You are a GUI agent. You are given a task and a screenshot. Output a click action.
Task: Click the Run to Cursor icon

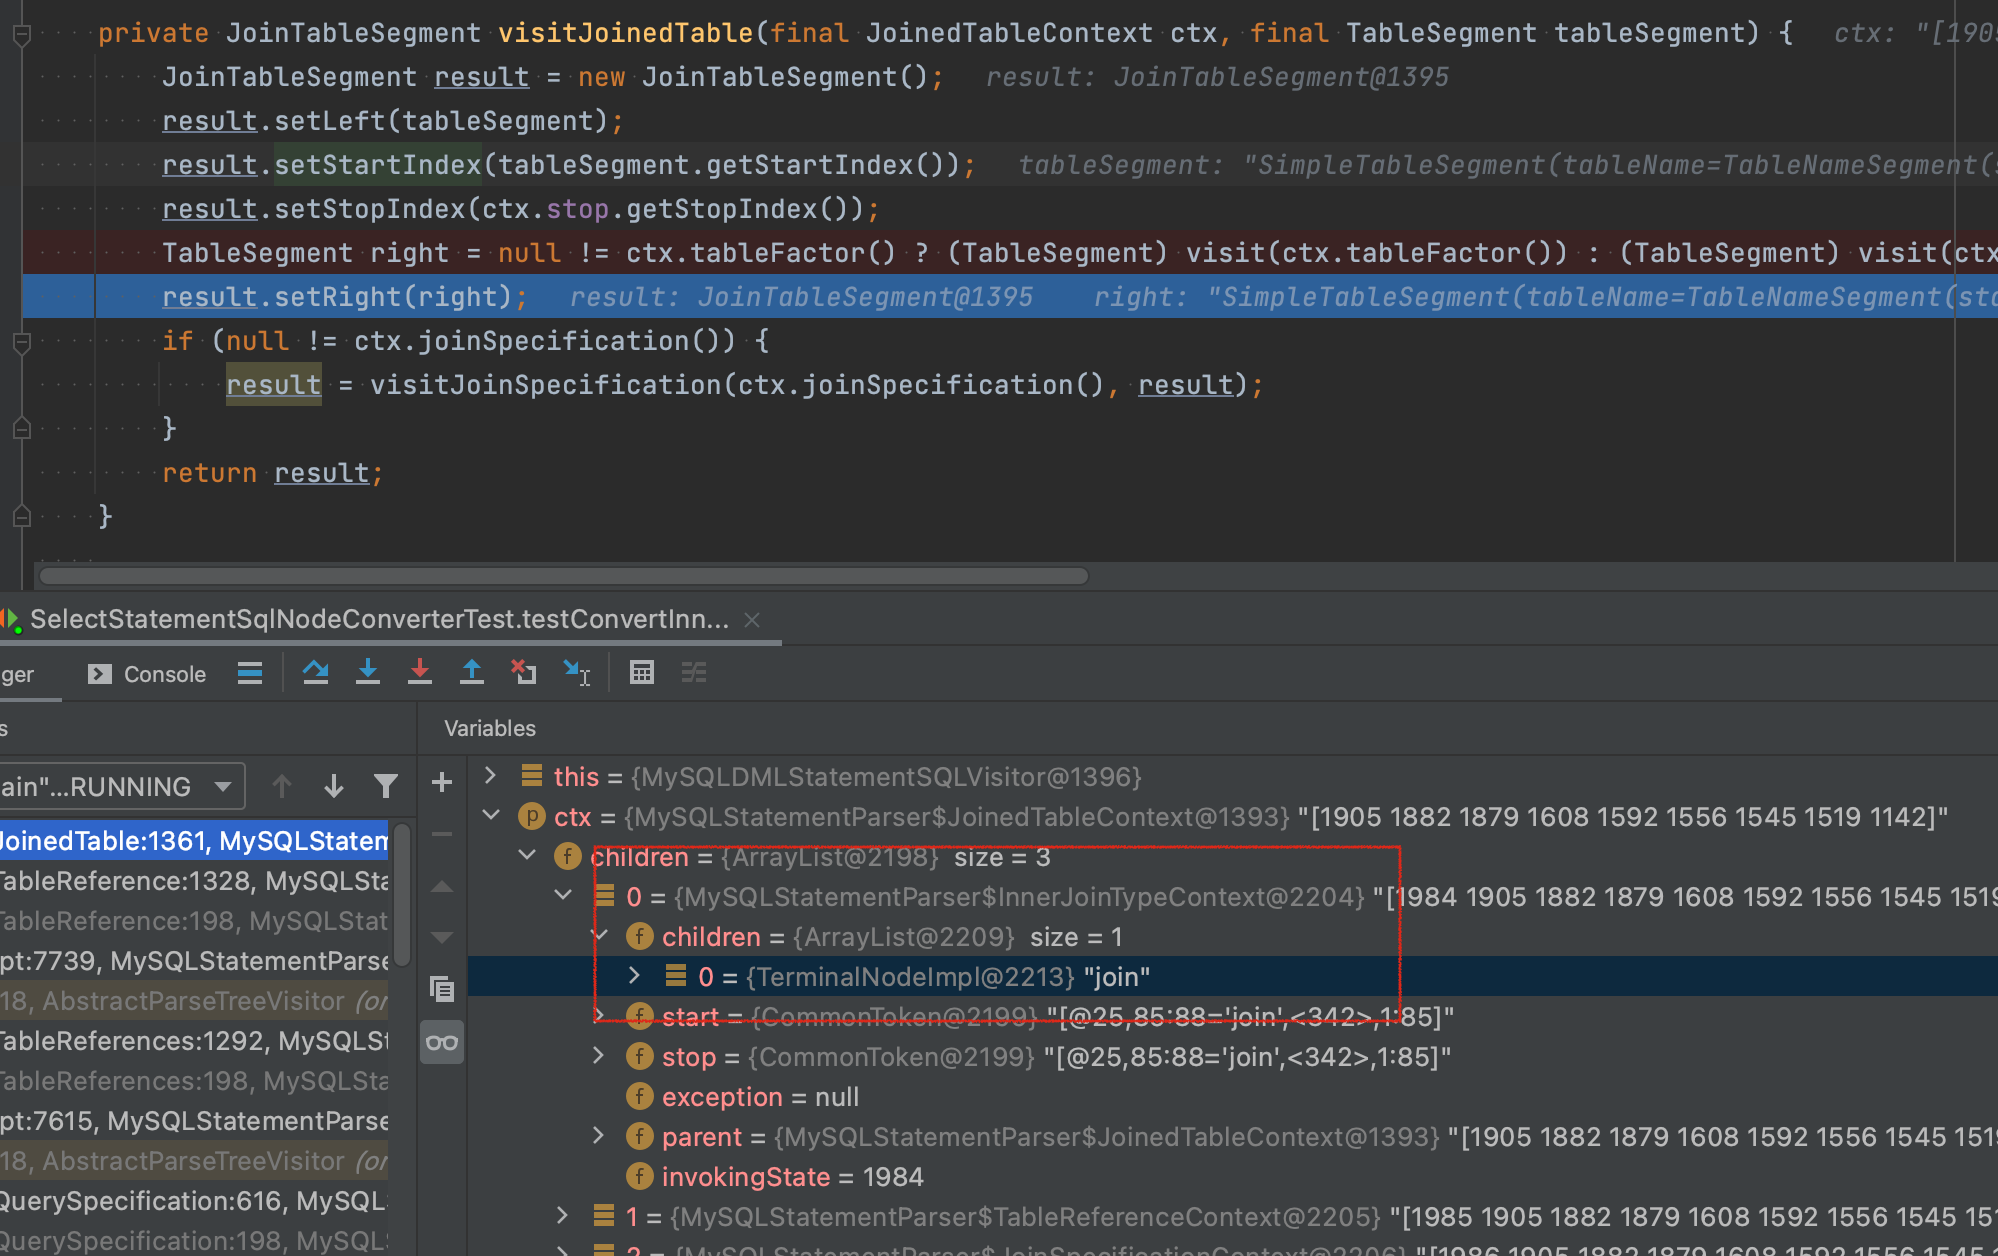[x=576, y=672]
